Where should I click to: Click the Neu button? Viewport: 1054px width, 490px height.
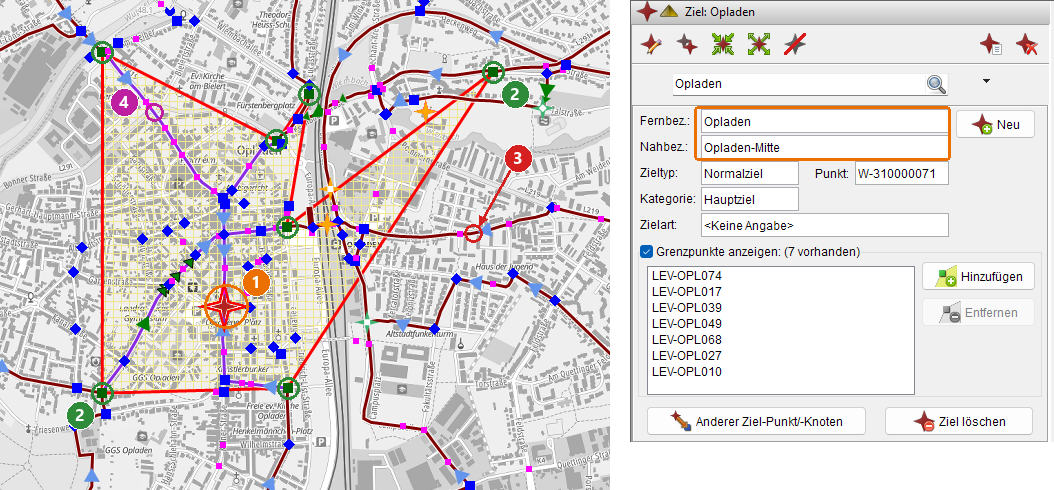coord(995,124)
